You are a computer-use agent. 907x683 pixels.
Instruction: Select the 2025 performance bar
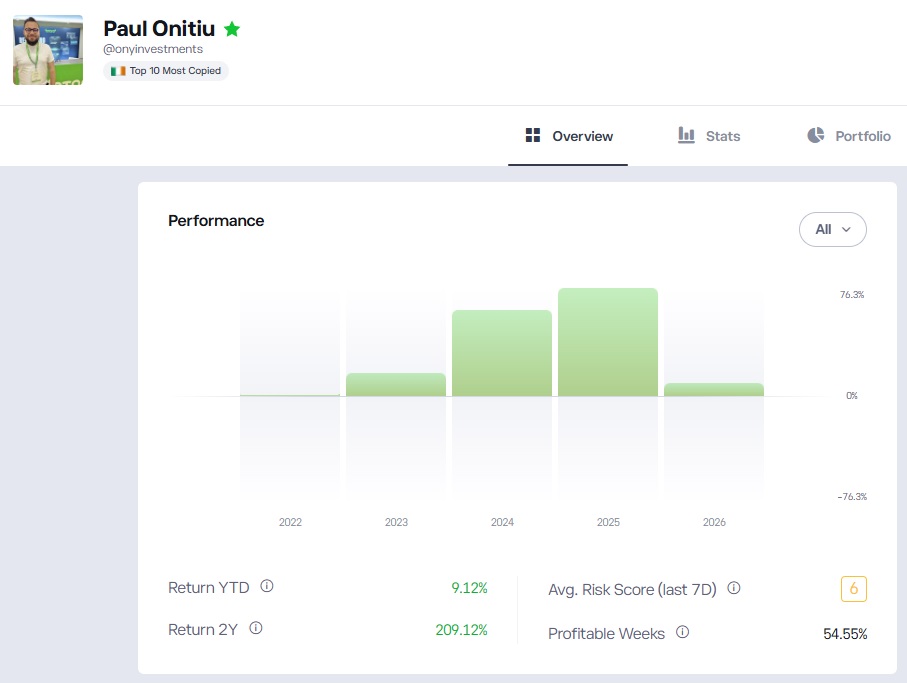(x=608, y=340)
